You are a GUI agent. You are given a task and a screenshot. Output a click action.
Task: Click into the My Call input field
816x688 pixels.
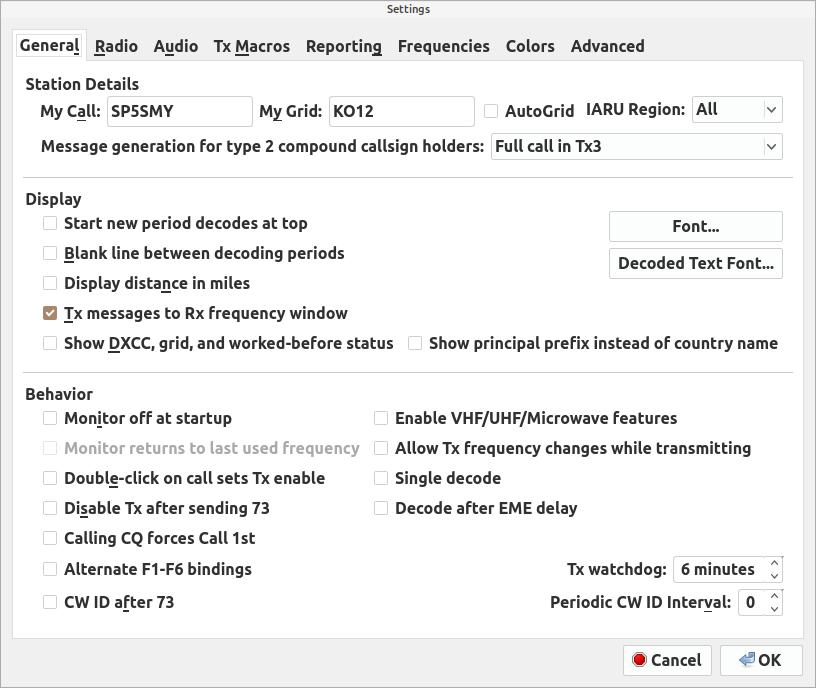pos(180,111)
